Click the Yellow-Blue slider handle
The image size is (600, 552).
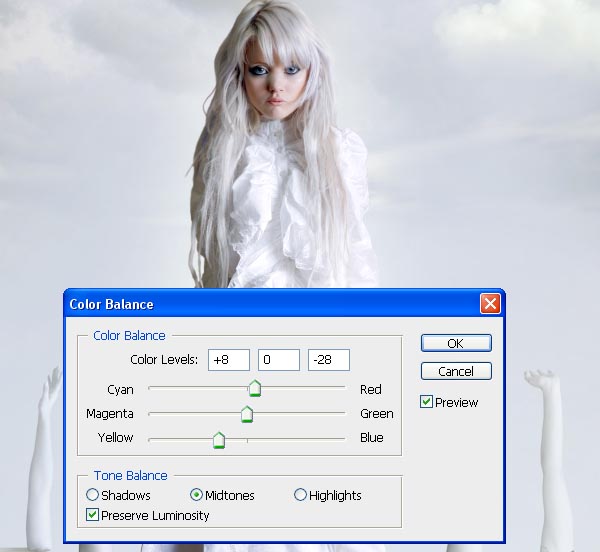(219, 440)
